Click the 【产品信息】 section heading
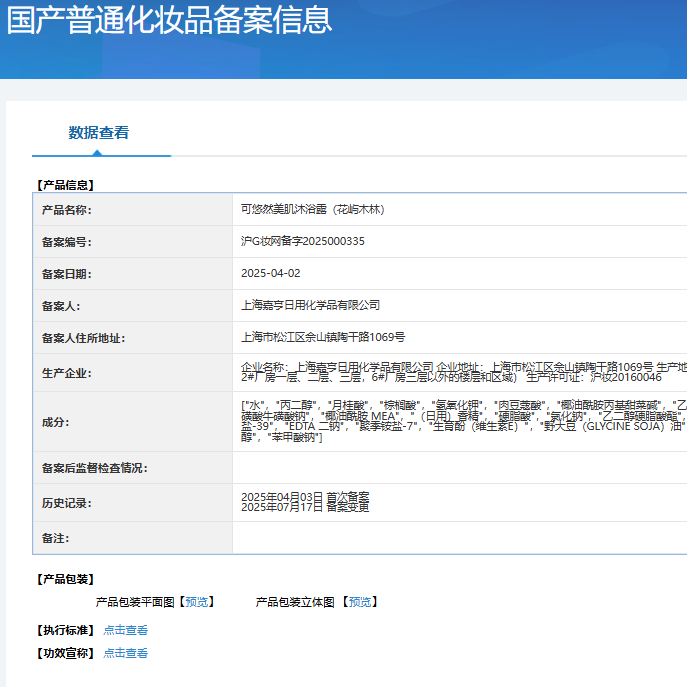The width and height of the screenshot is (687, 687). coord(65,185)
